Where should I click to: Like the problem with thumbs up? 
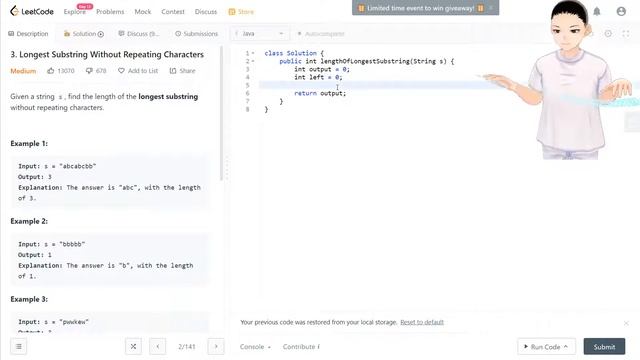tap(60, 71)
